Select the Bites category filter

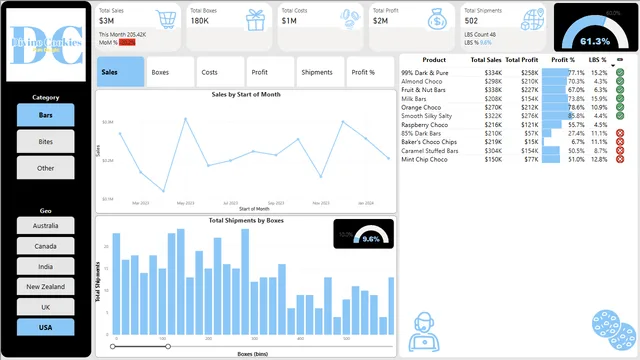coord(46,142)
